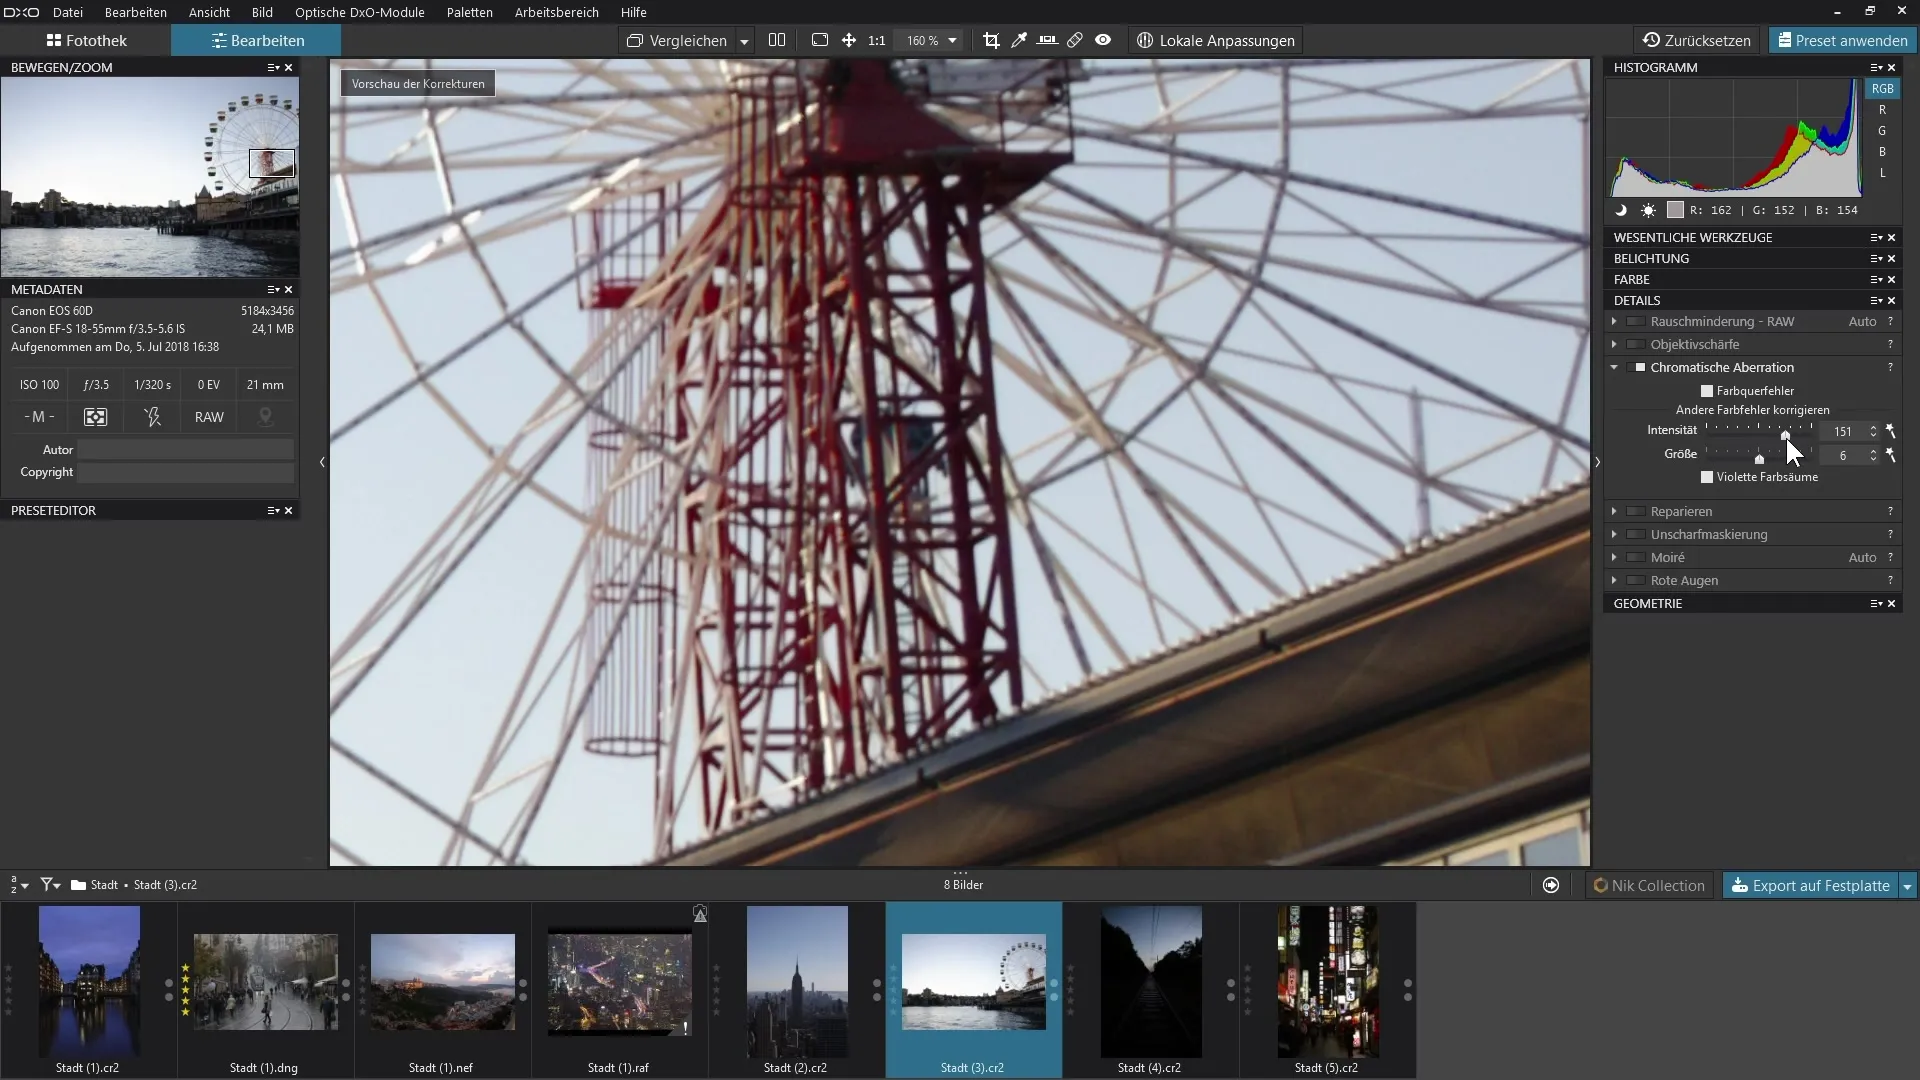1920x1080 pixels.
Task: Expand the Unscharfmaskierung section
Action: pyautogui.click(x=1614, y=535)
